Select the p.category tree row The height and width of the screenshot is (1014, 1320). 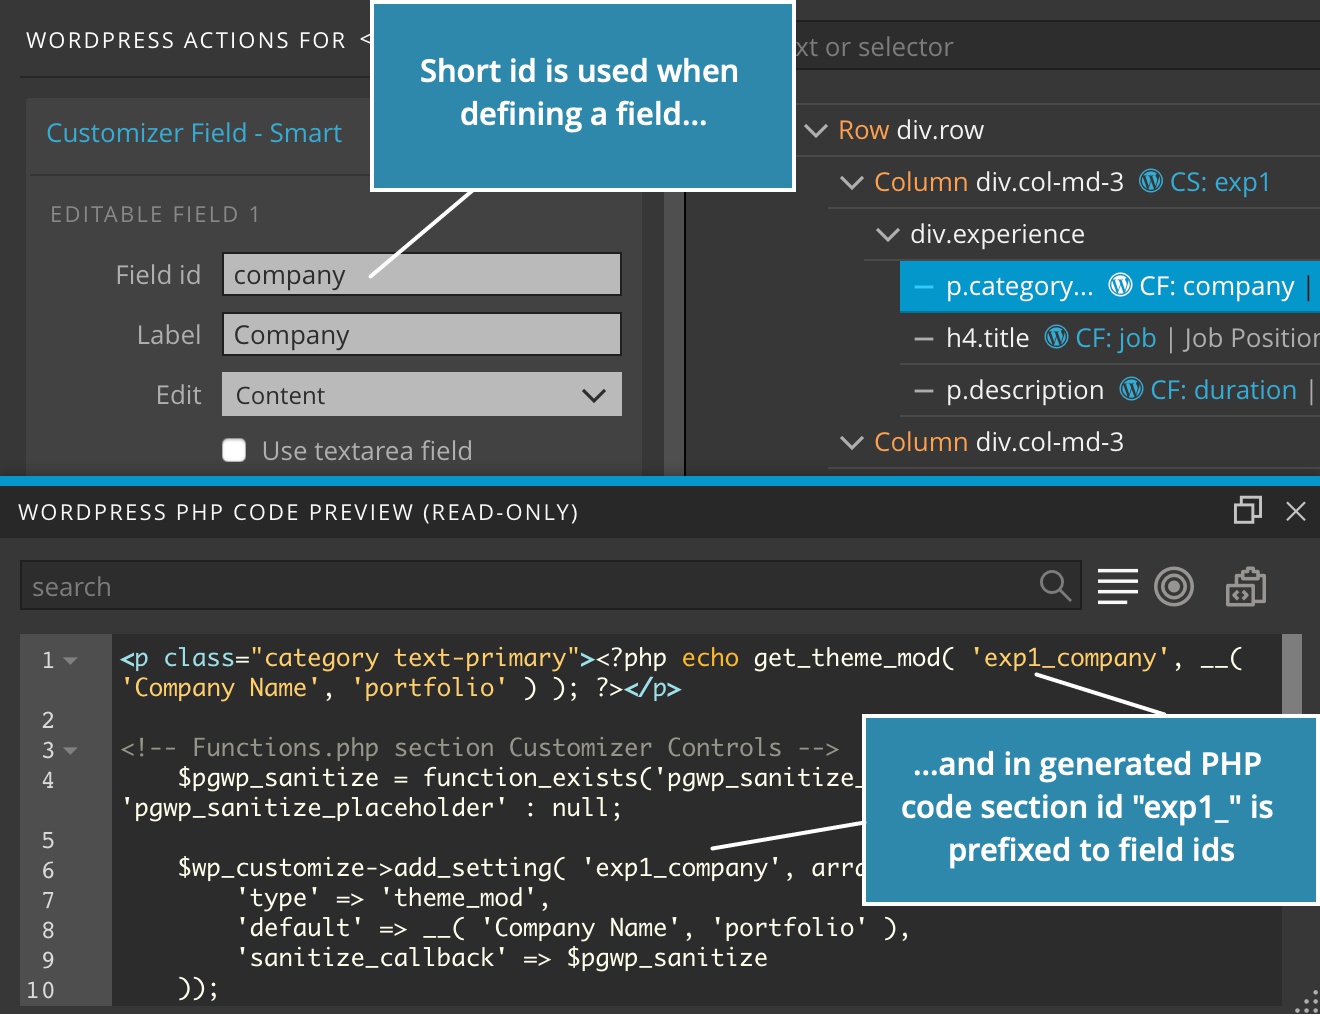(1110, 286)
